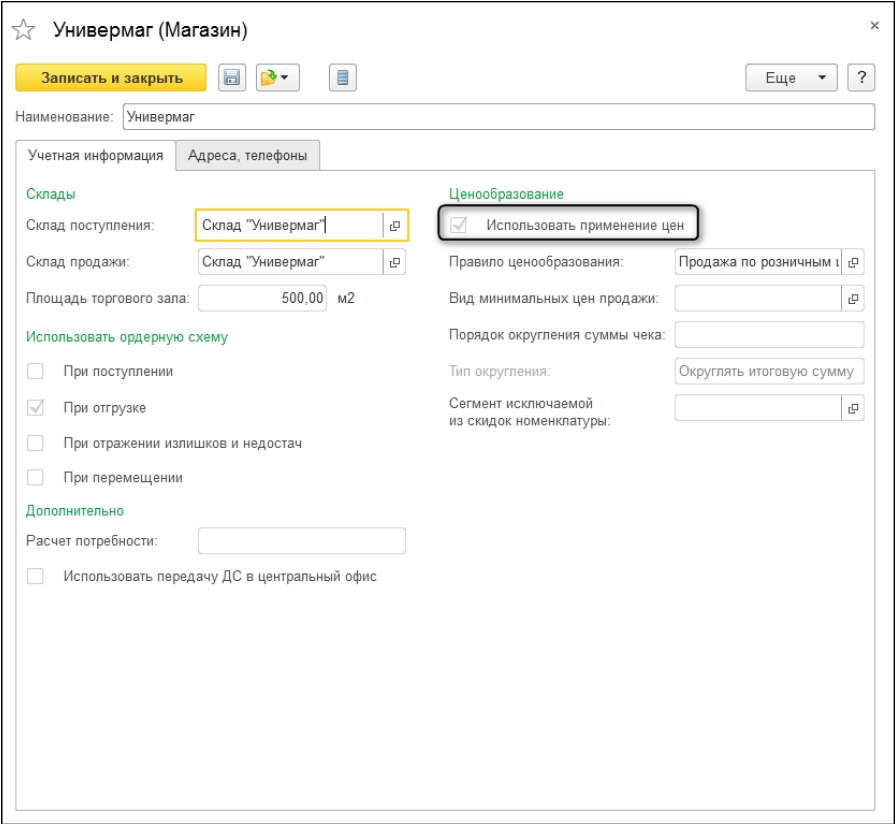This screenshot has width=895, height=824.
Task: Open the create-based-on icon dropdown
Action: [x=277, y=78]
